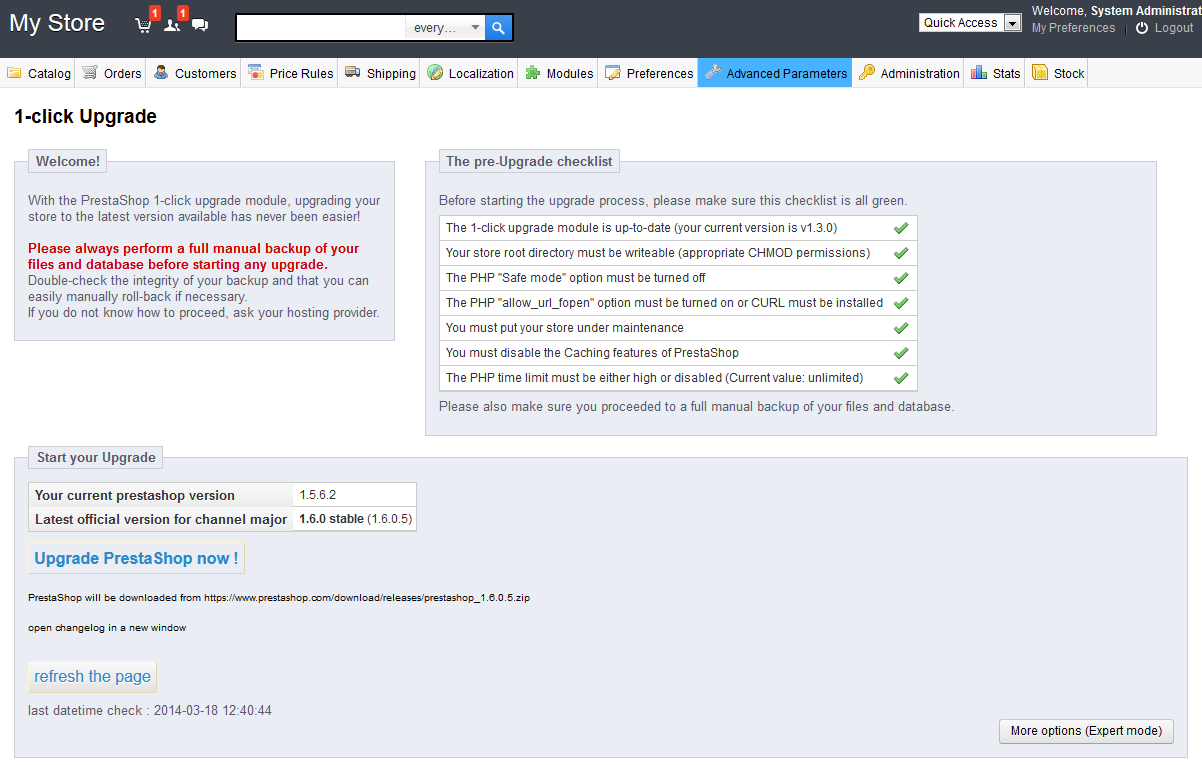Click green check for allow_url_fopen row
Screen dimensions: 1202x765
coord(901,303)
